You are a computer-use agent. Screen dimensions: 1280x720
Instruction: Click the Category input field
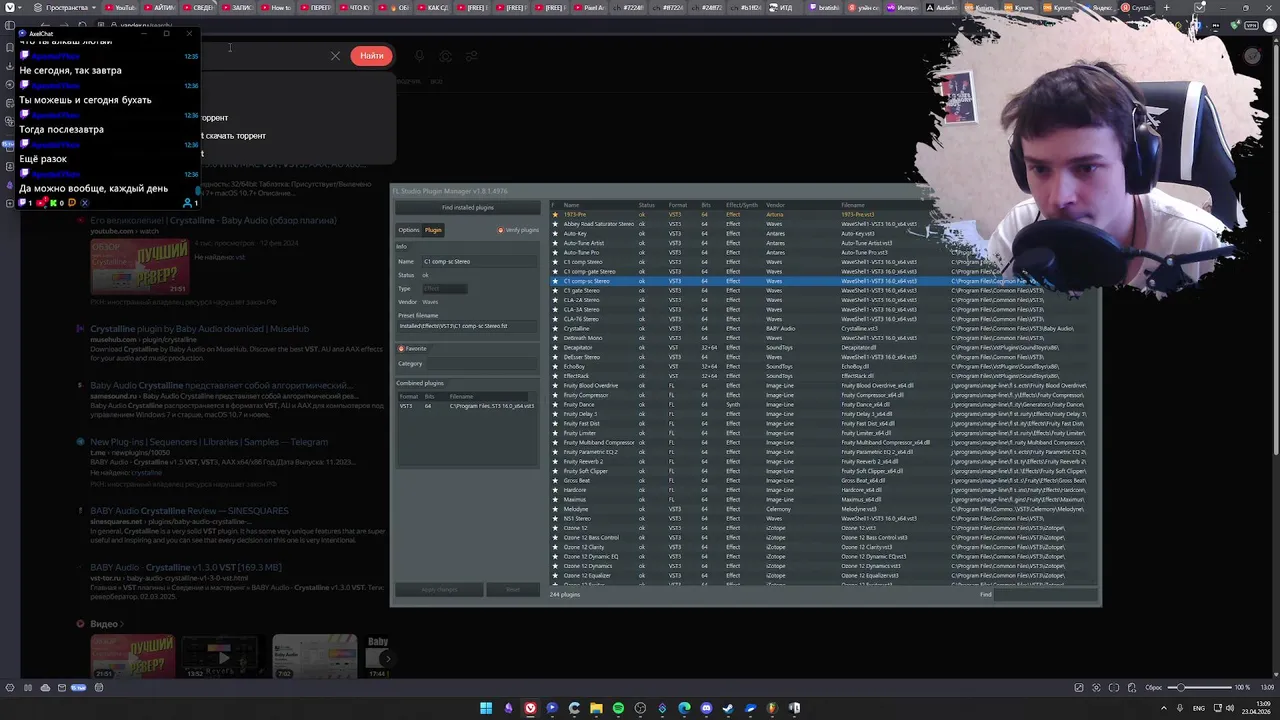click(x=480, y=363)
